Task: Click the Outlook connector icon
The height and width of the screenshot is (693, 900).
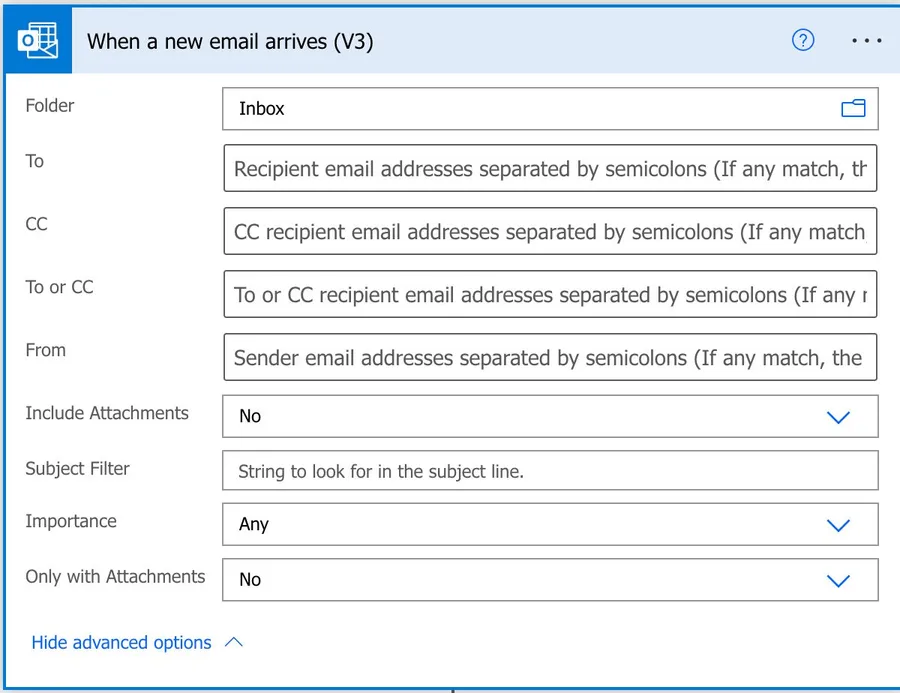Action: [x=36, y=41]
